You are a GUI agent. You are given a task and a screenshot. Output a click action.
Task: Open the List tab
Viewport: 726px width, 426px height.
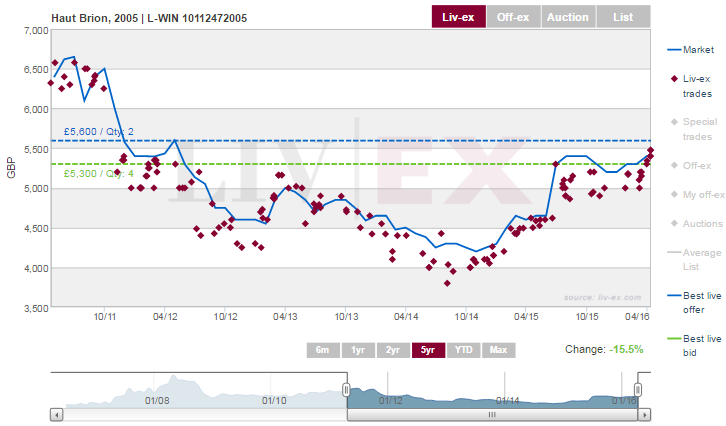click(623, 17)
